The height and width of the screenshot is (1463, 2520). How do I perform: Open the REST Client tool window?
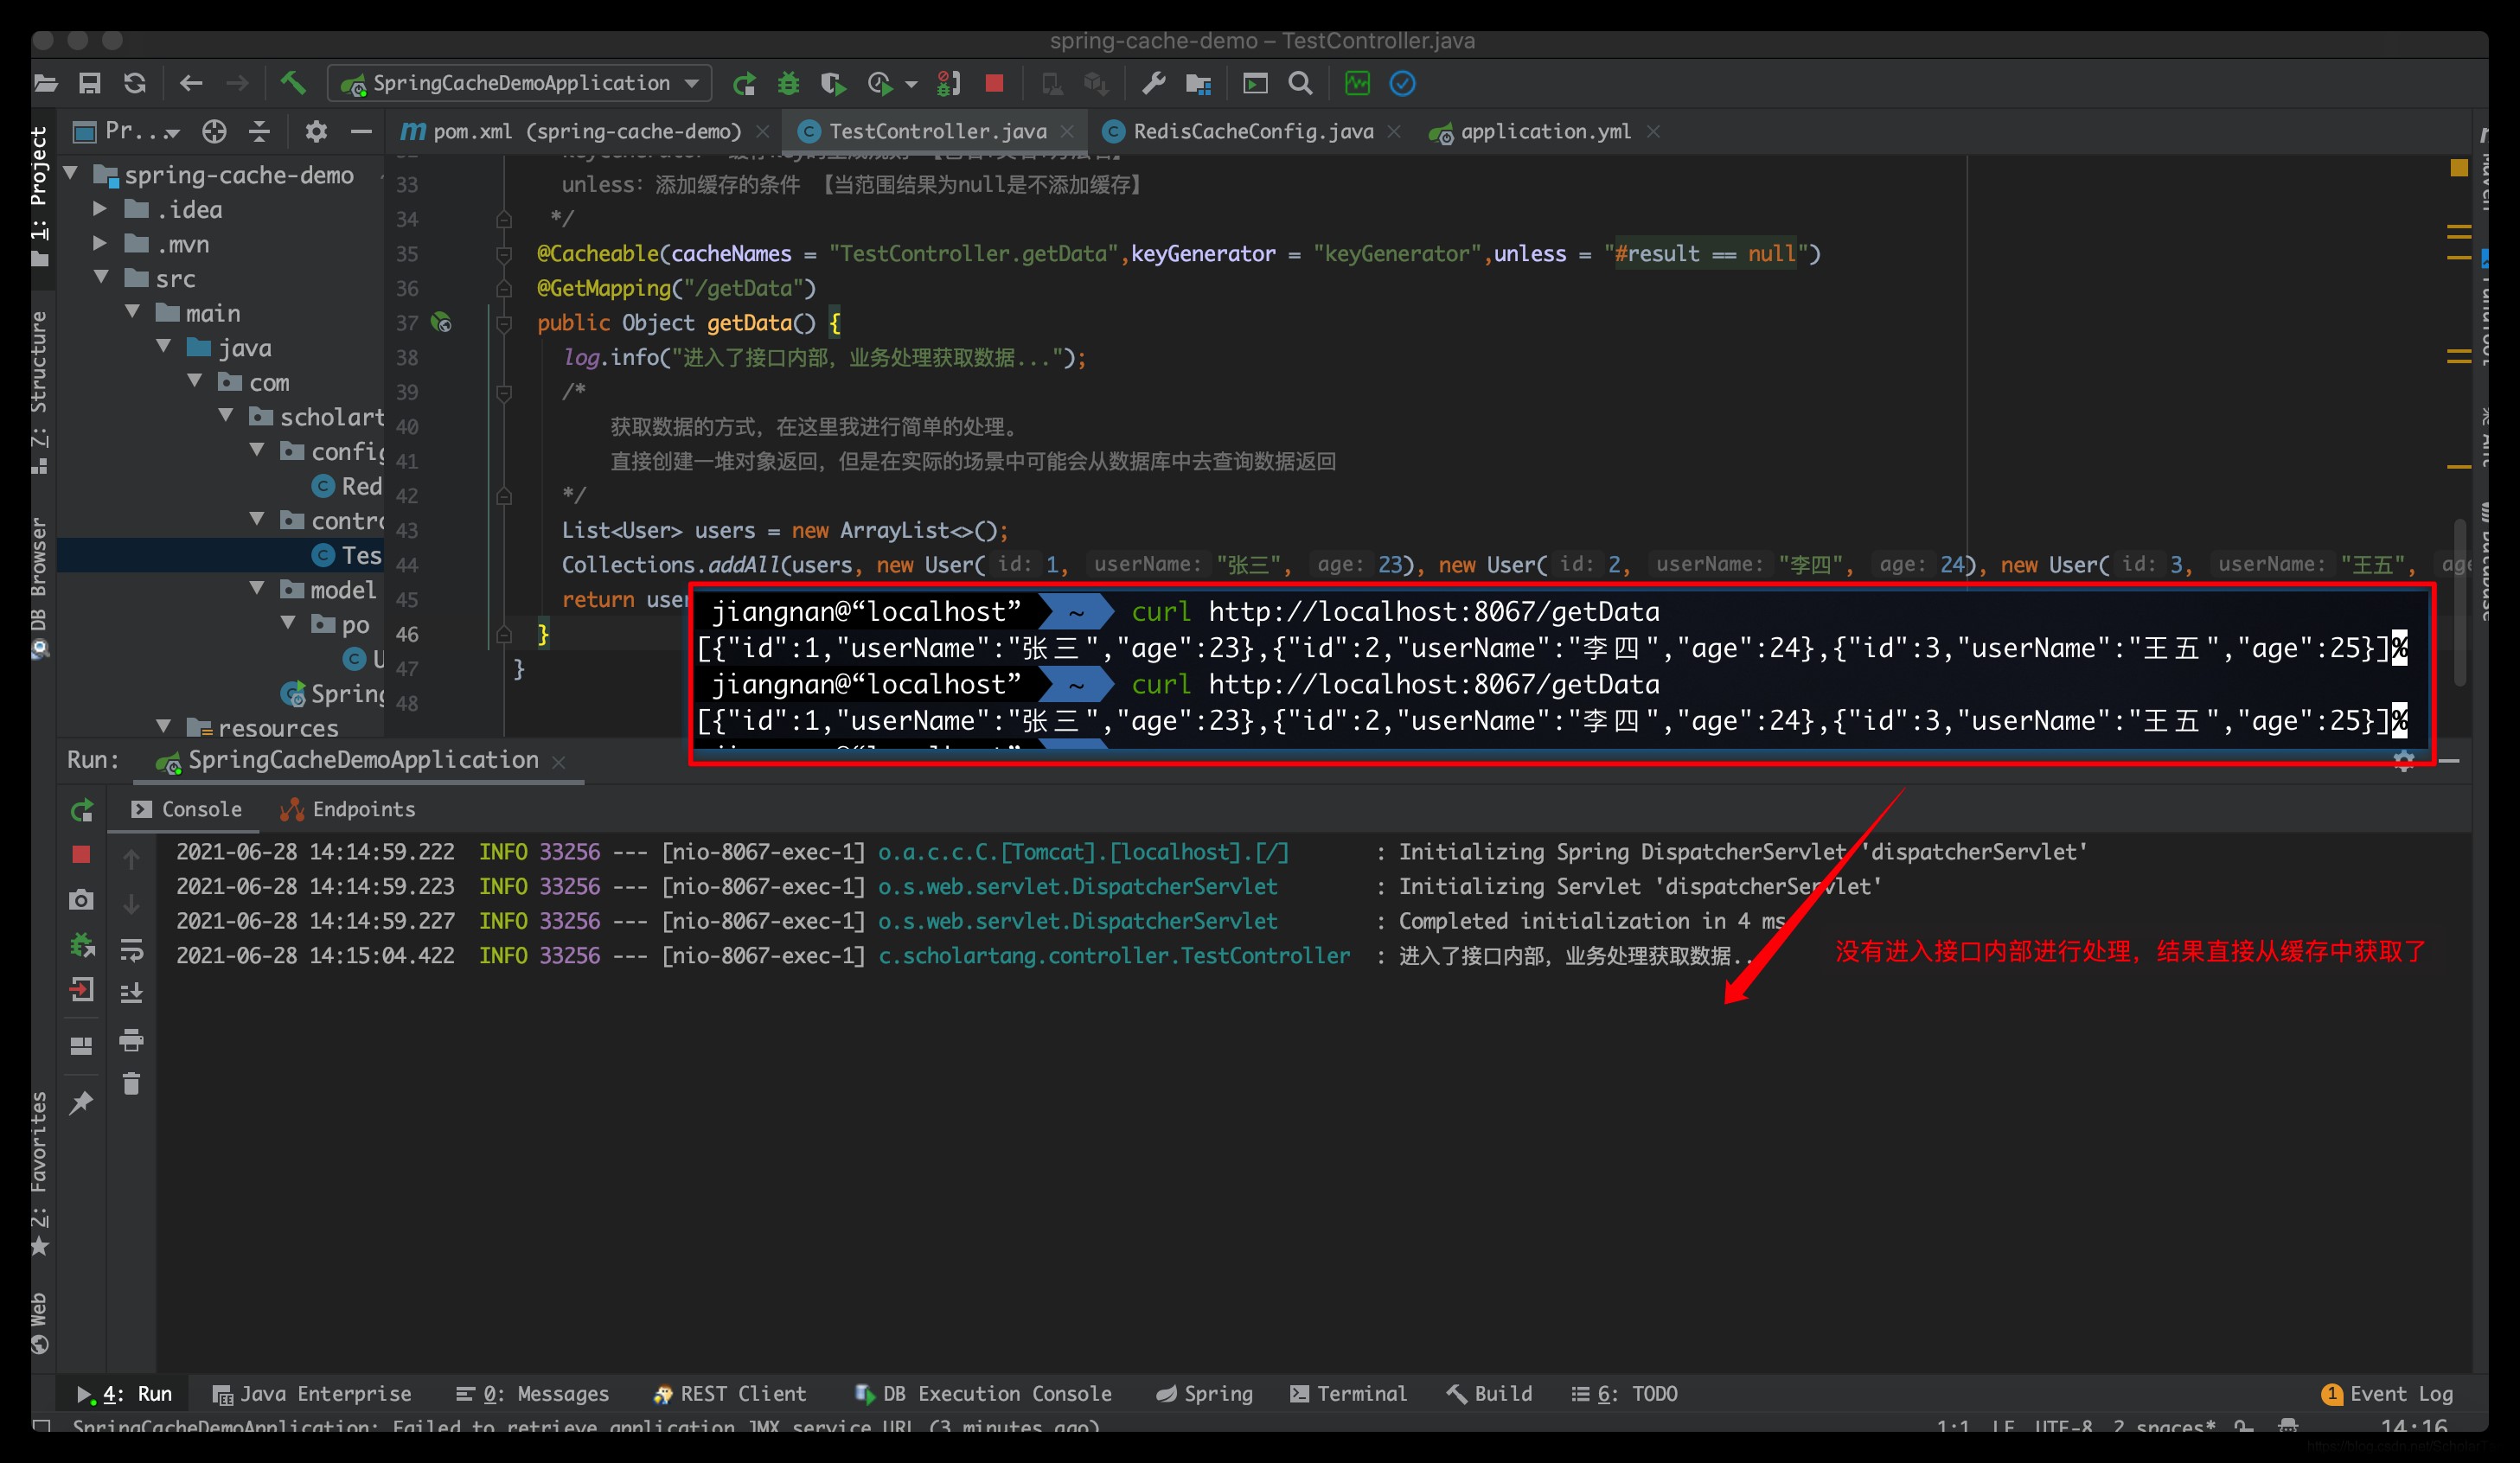[729, 1393]
